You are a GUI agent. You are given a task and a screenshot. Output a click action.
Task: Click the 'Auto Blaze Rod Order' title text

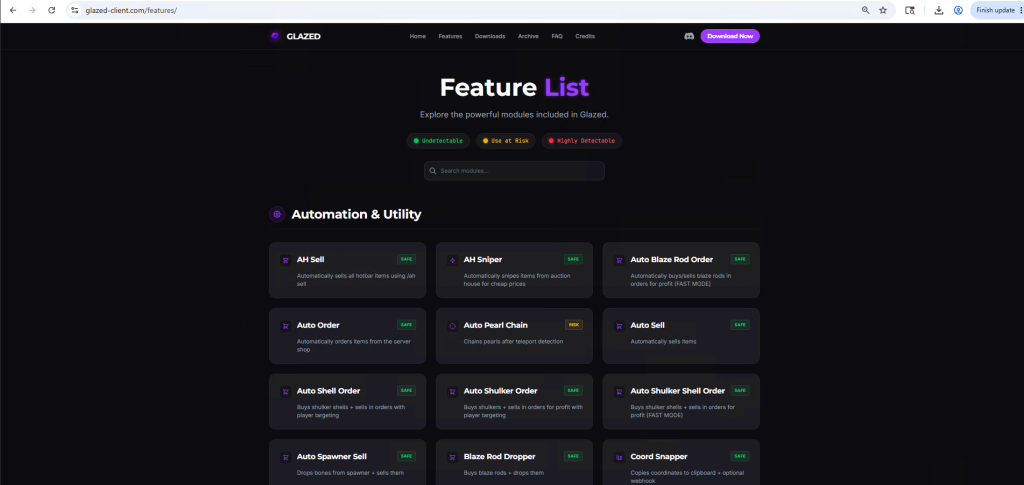coord(671,260)
